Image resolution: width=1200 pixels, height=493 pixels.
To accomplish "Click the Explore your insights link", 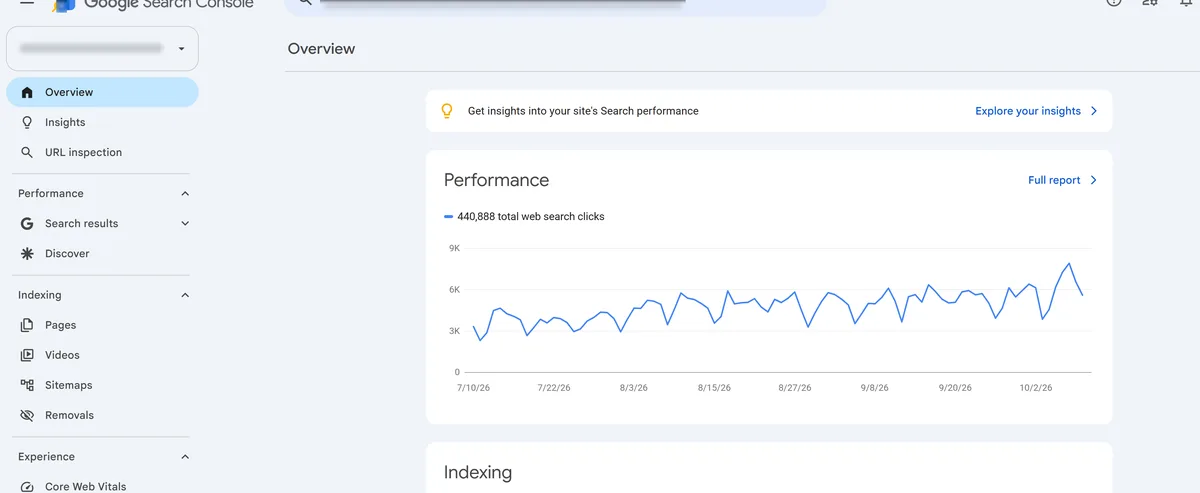I will (1028, 111).
